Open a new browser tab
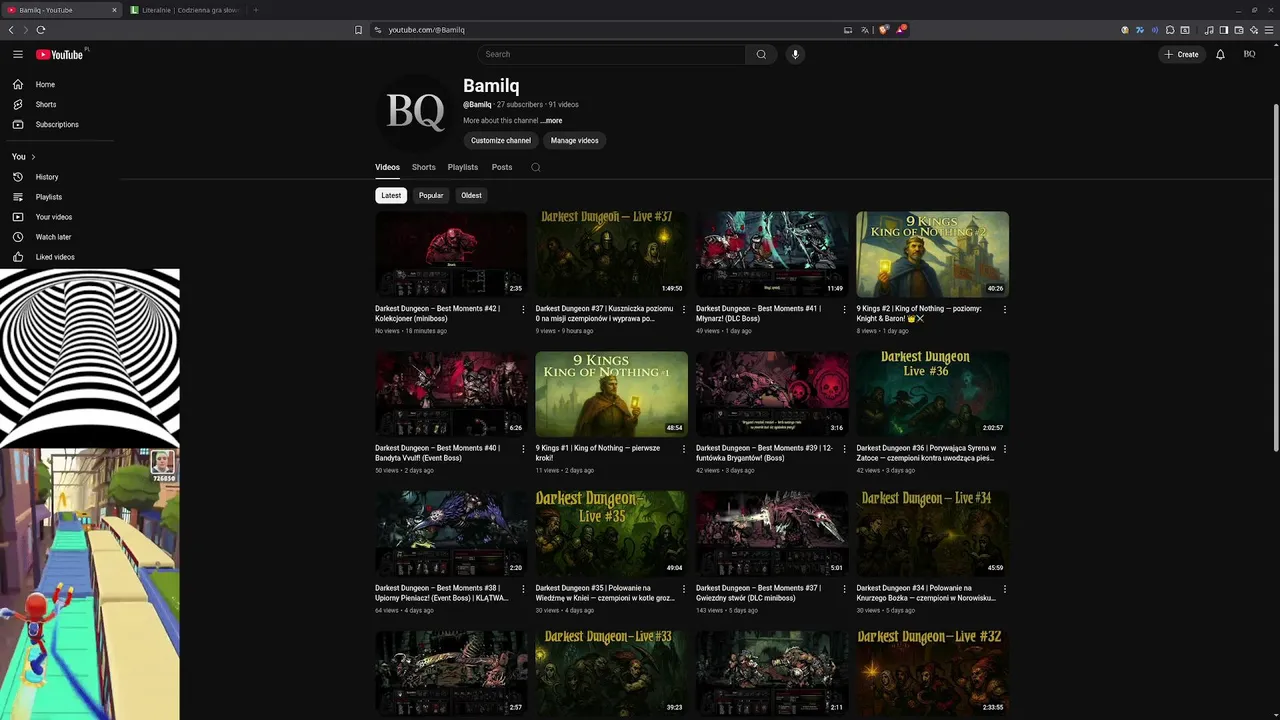 [255, 10]
